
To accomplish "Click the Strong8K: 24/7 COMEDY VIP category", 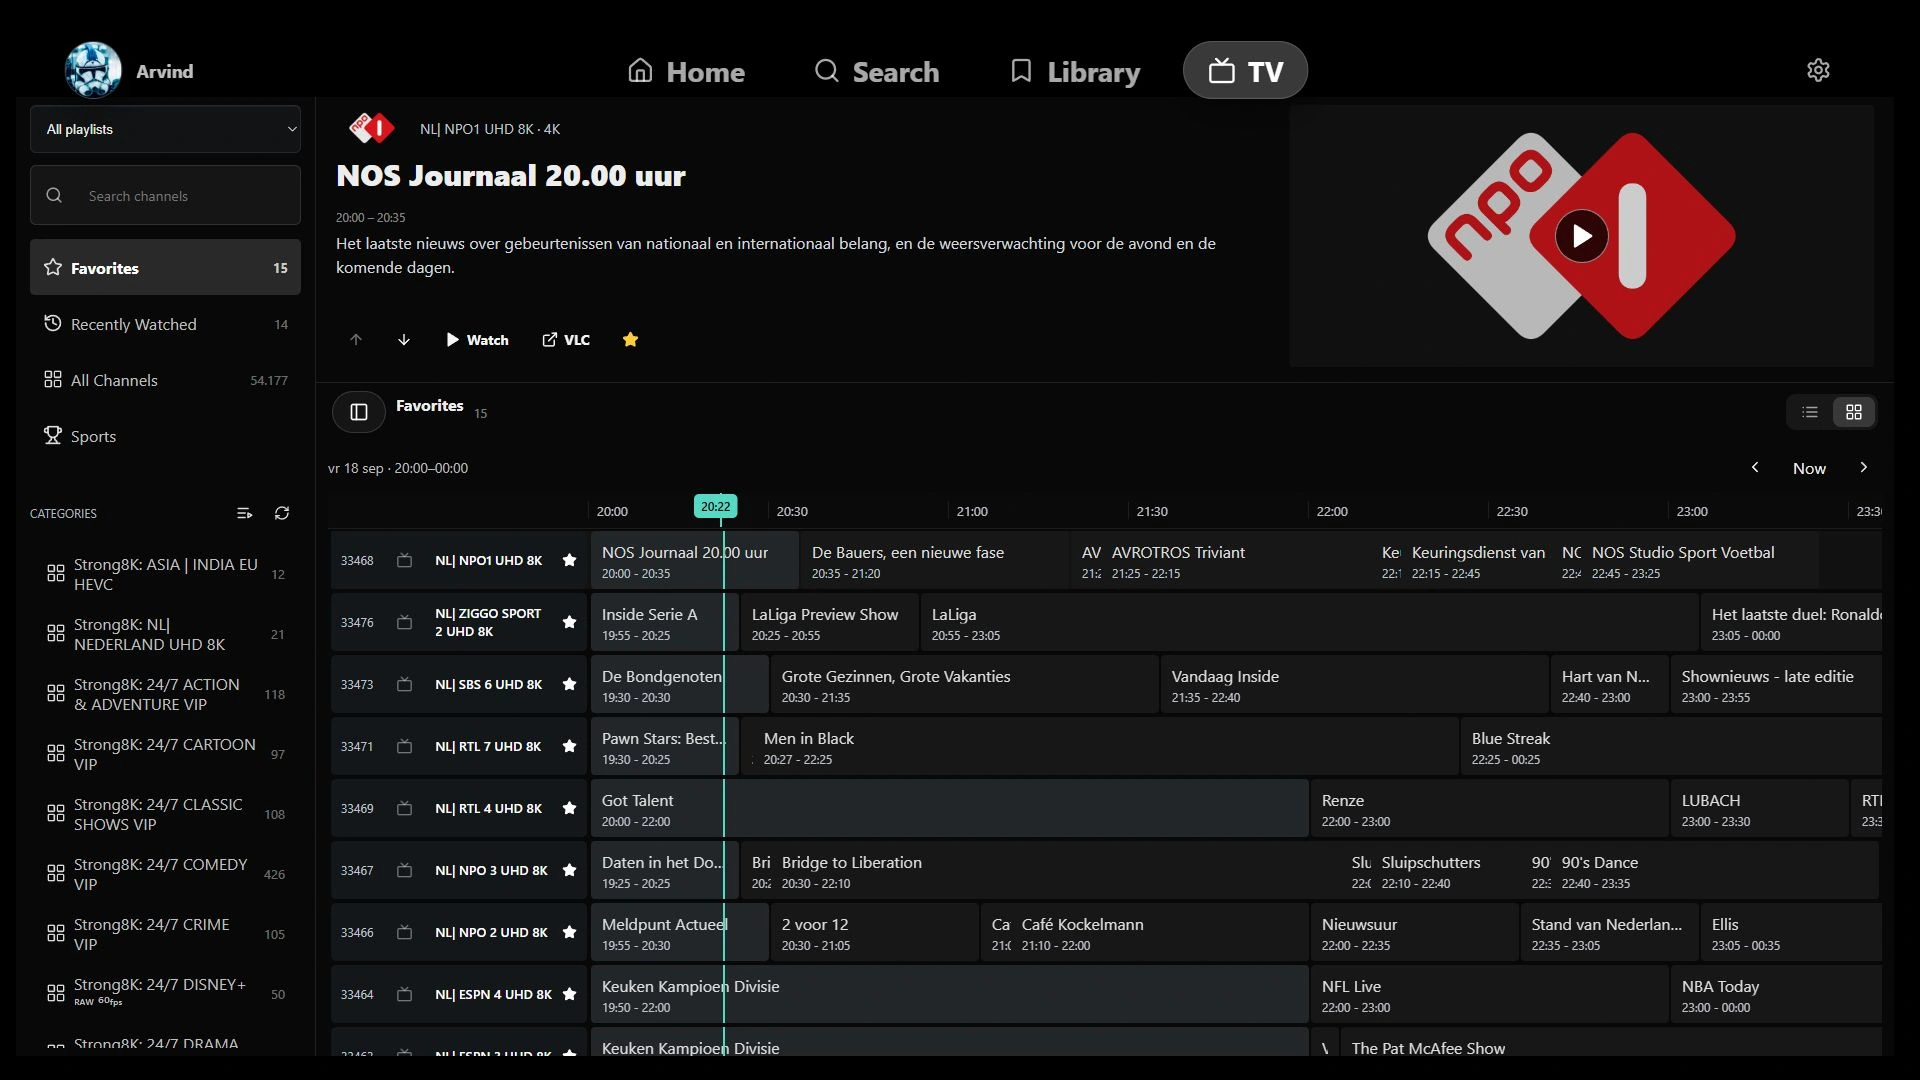I will (165, 874).
